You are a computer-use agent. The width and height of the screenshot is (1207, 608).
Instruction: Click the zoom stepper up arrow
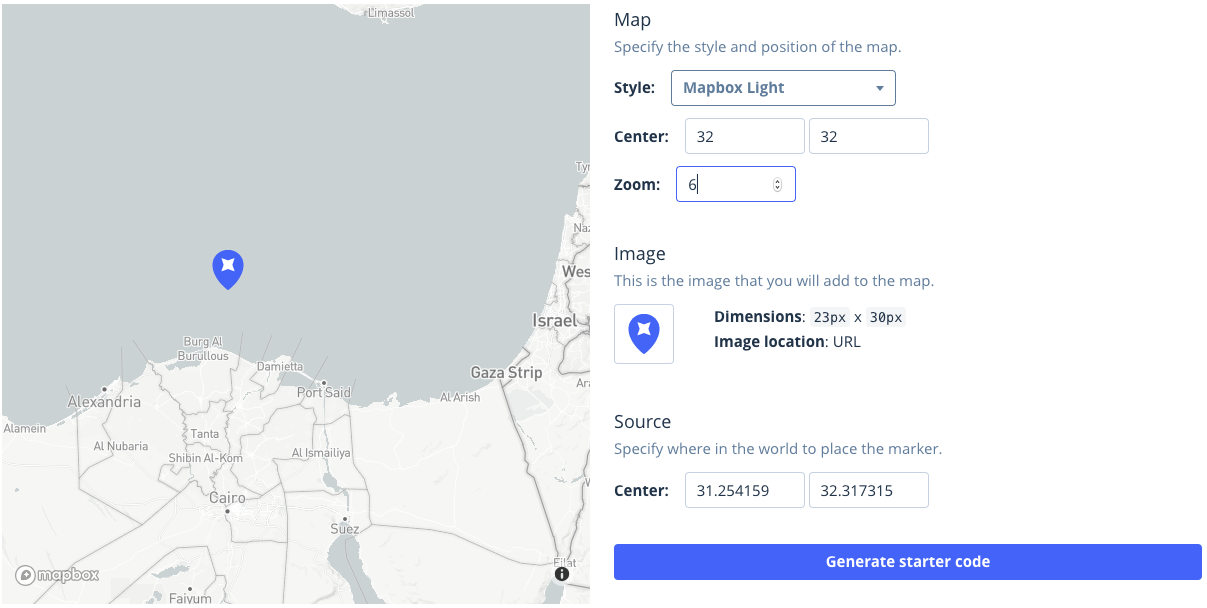[777, 179]
